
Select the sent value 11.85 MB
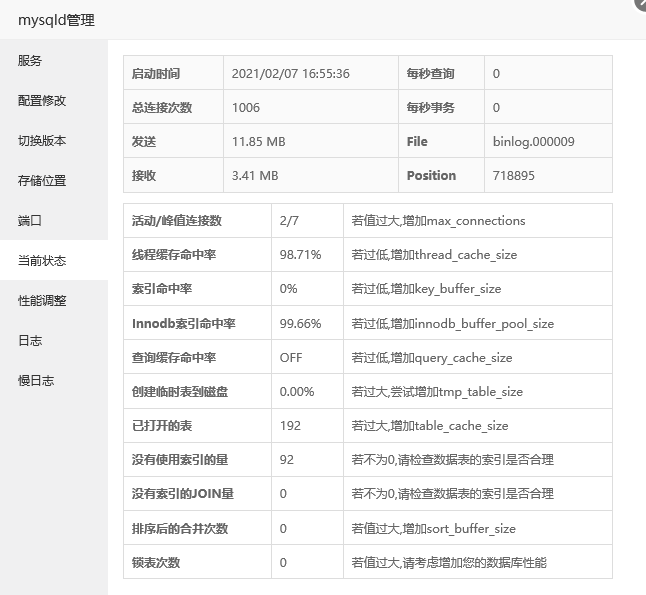pos(258,142)
